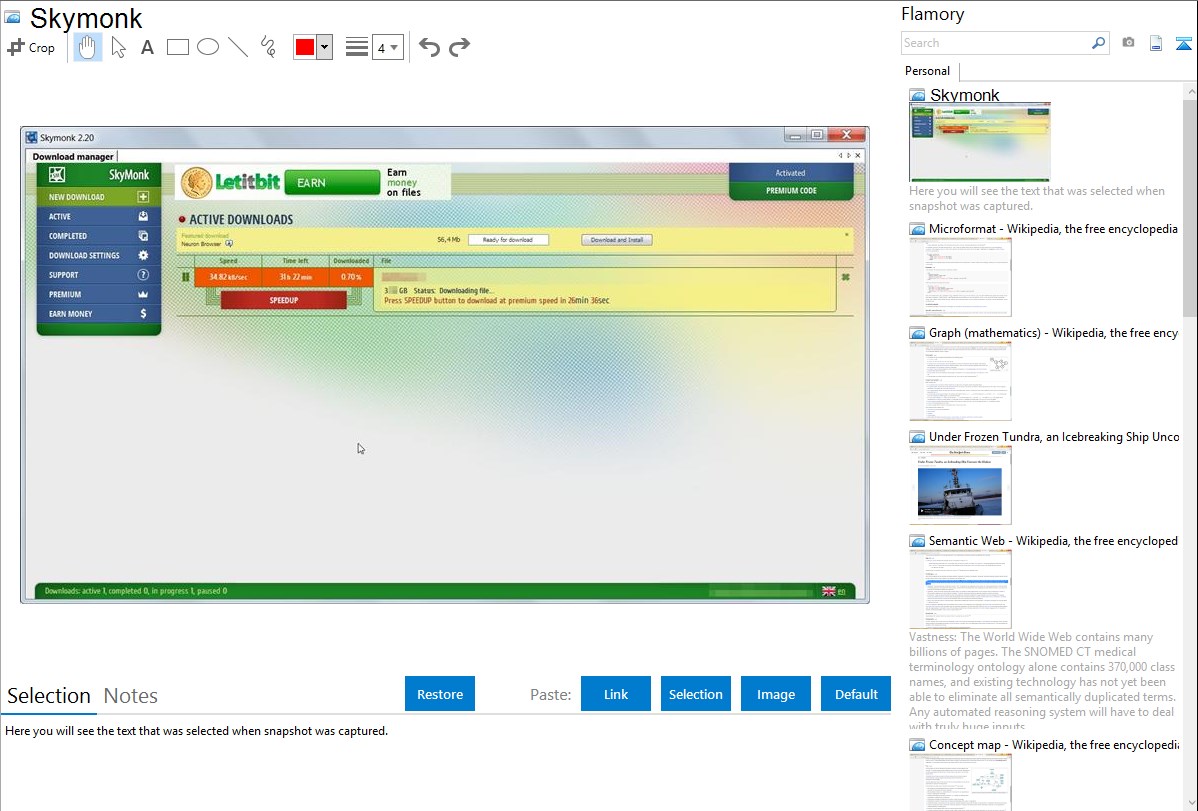The width and height of the screenshot is (1198, 811).
Task: Open Support in SkyMonk sidebar
Action: click(99, 275)
